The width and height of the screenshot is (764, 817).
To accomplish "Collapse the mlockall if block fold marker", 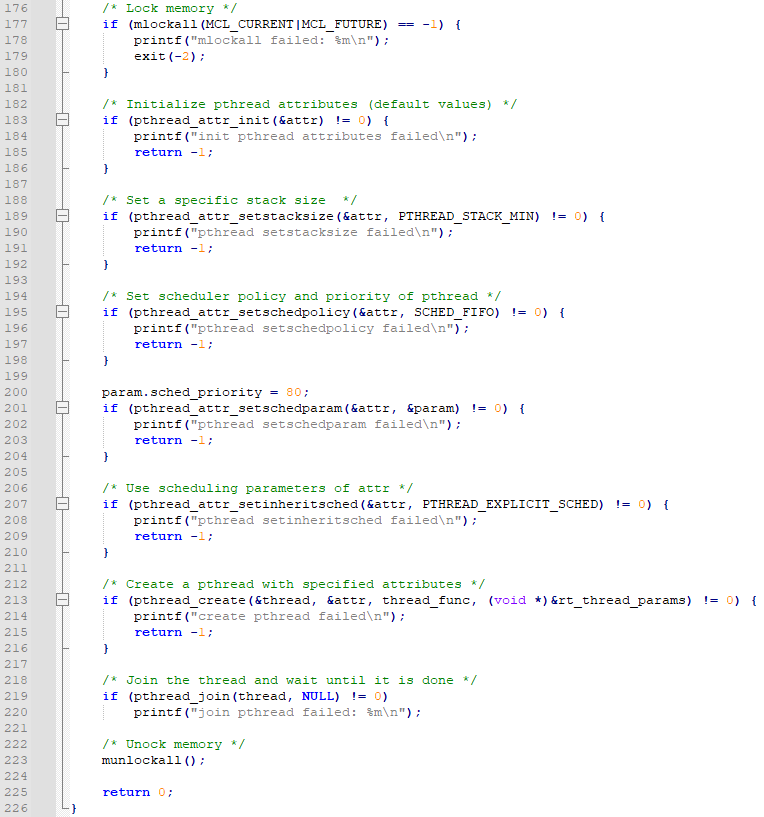I will click(x=62, y=24).
